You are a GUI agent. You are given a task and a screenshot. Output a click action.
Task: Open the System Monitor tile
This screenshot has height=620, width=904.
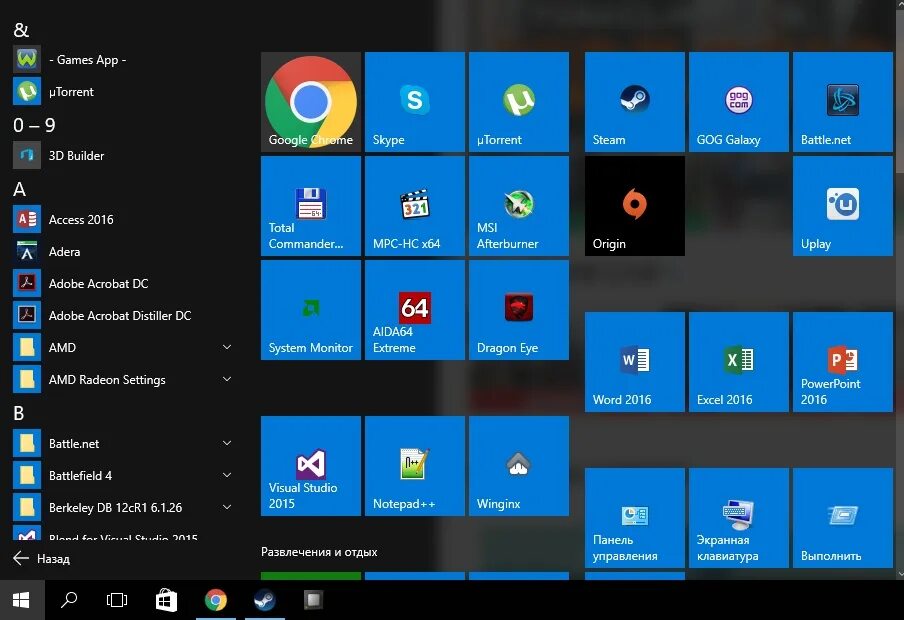coord(311,310)
